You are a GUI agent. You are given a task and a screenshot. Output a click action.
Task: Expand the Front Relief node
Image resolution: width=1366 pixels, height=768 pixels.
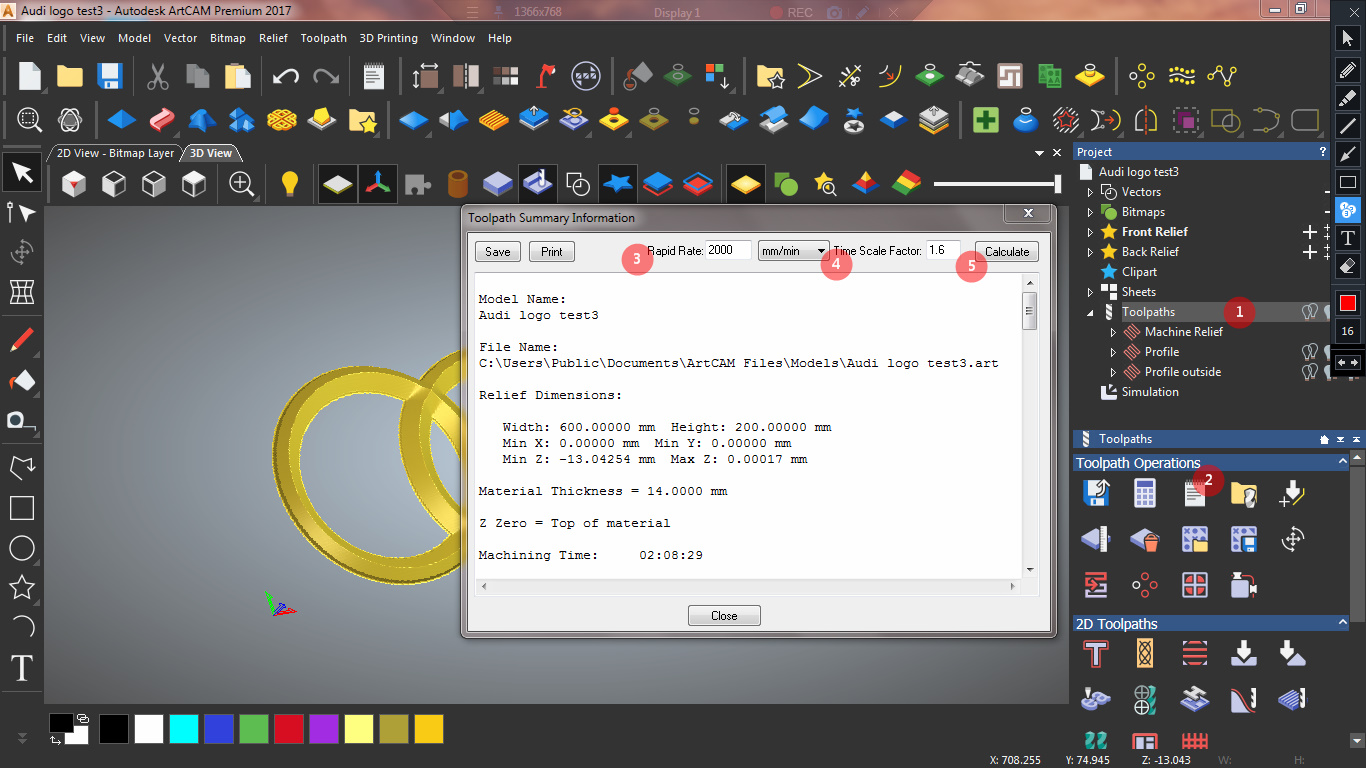[x=1091, y=232]
